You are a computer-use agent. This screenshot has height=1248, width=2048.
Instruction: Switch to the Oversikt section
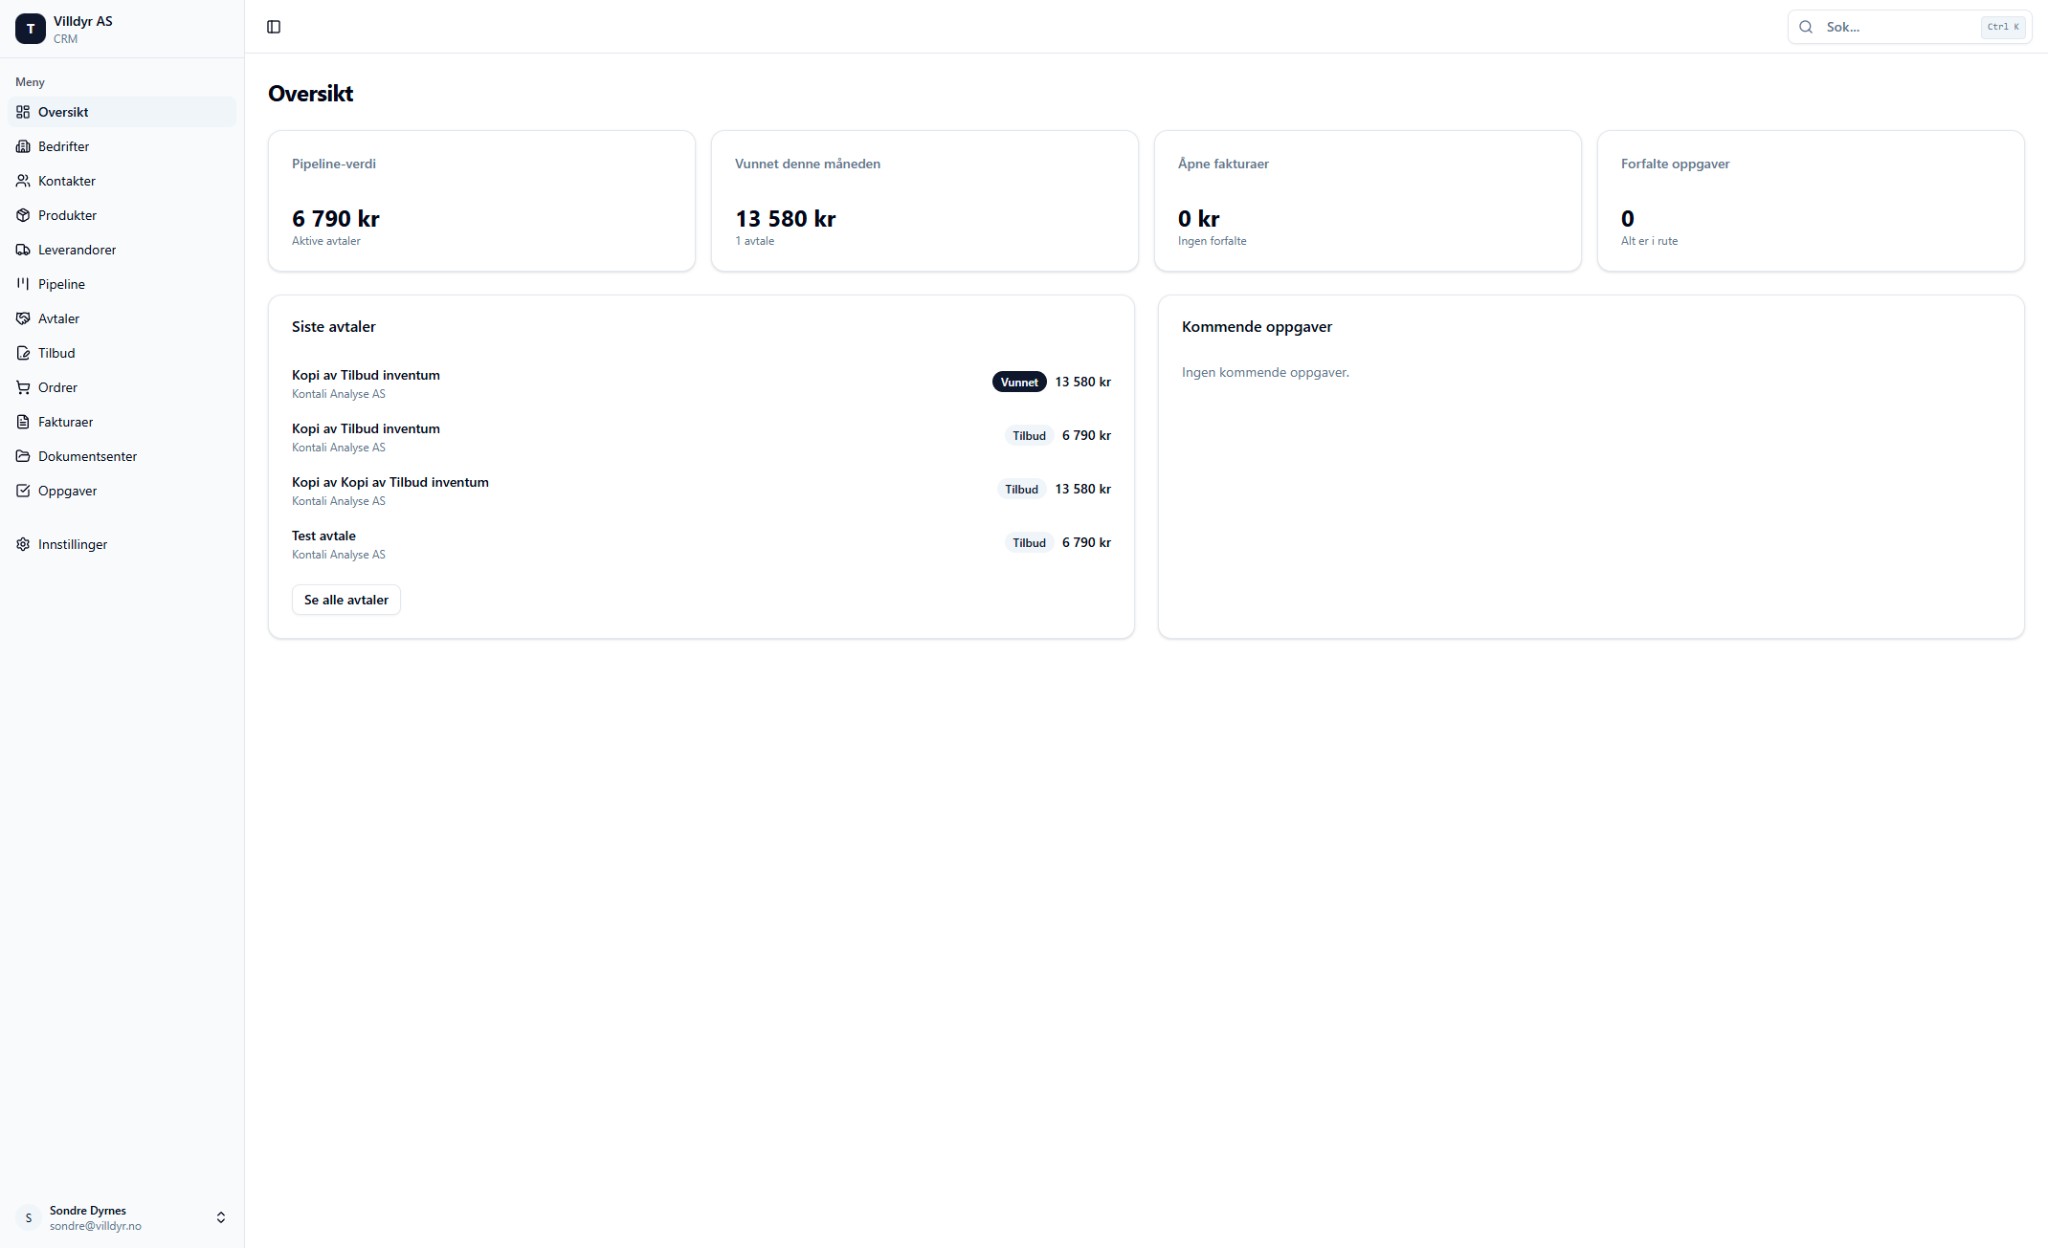(x=63, y=112)
